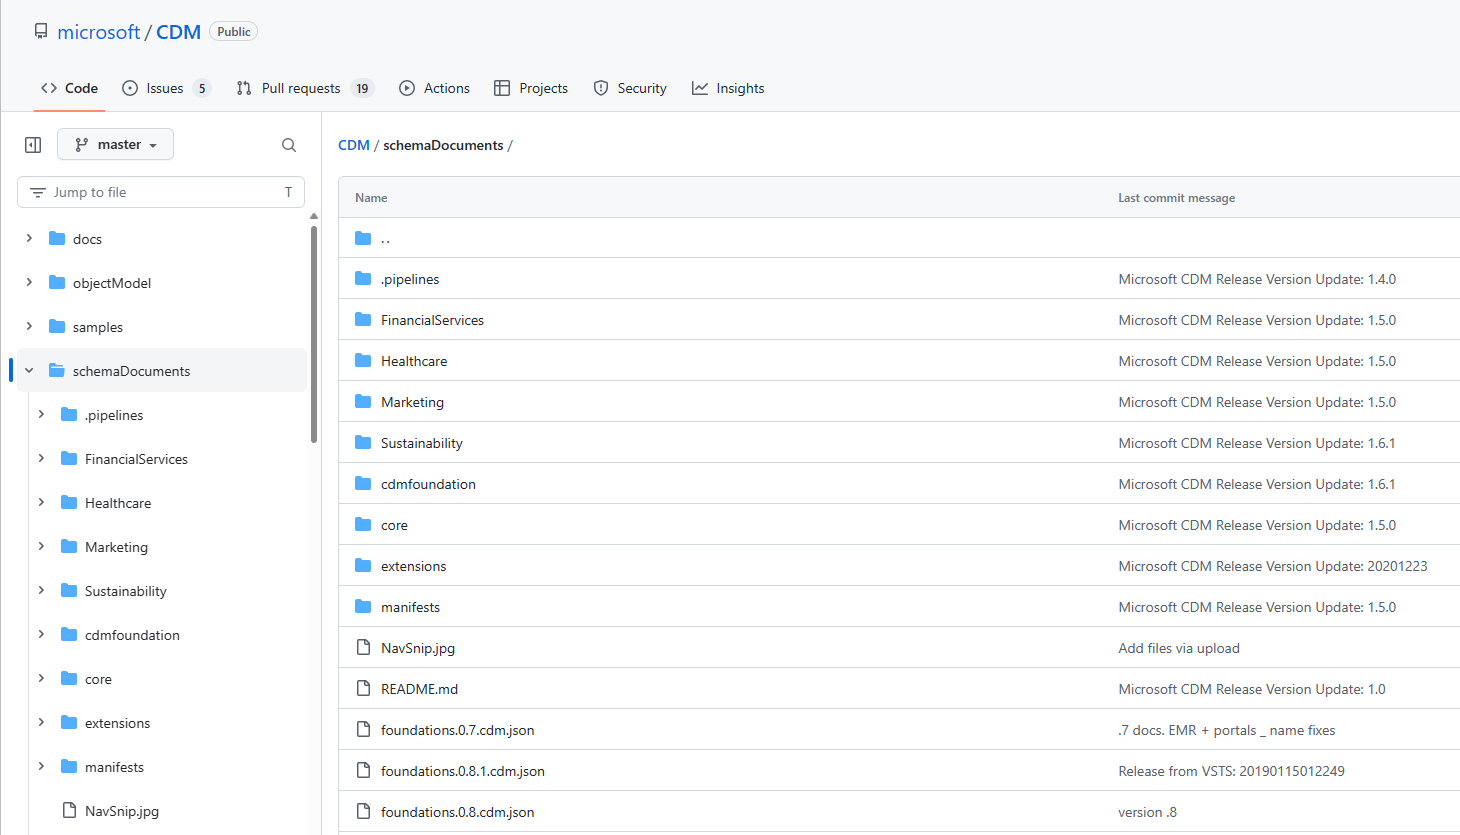Open the 'Add files via upload' commit

1179,648
